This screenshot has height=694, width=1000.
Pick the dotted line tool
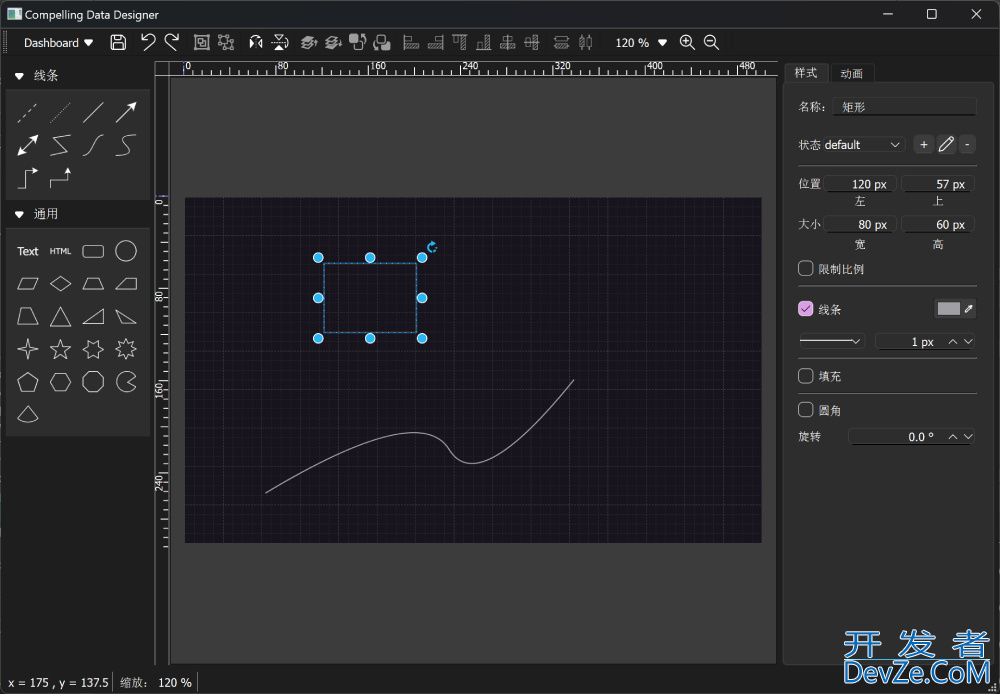pos(60,113)
